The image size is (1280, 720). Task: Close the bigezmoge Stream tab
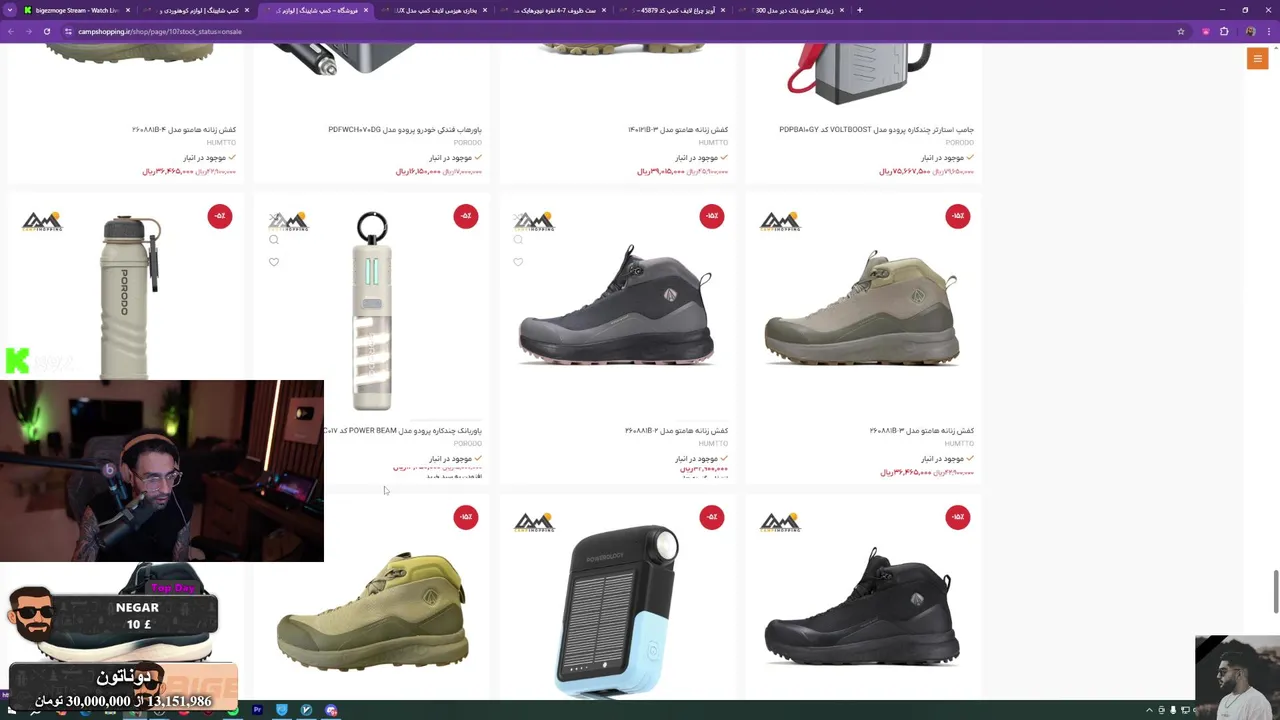pyautogui.click(x=127, y=10)
